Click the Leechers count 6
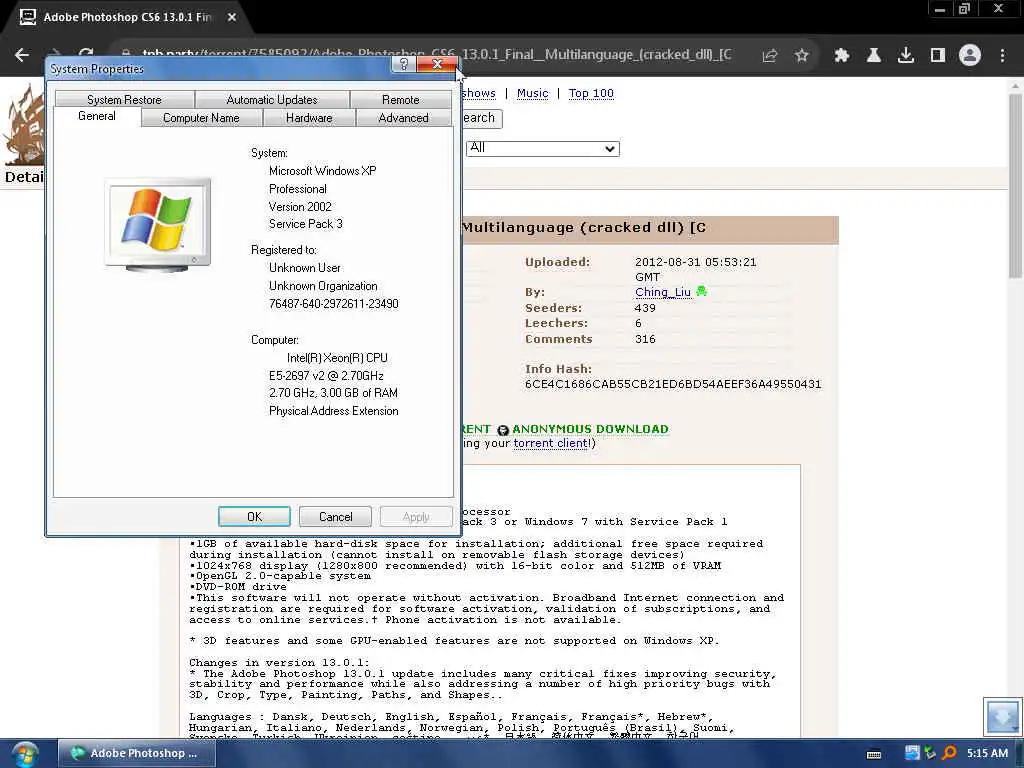This screenshot has width=1024, height=768. [x=639, y=323]
